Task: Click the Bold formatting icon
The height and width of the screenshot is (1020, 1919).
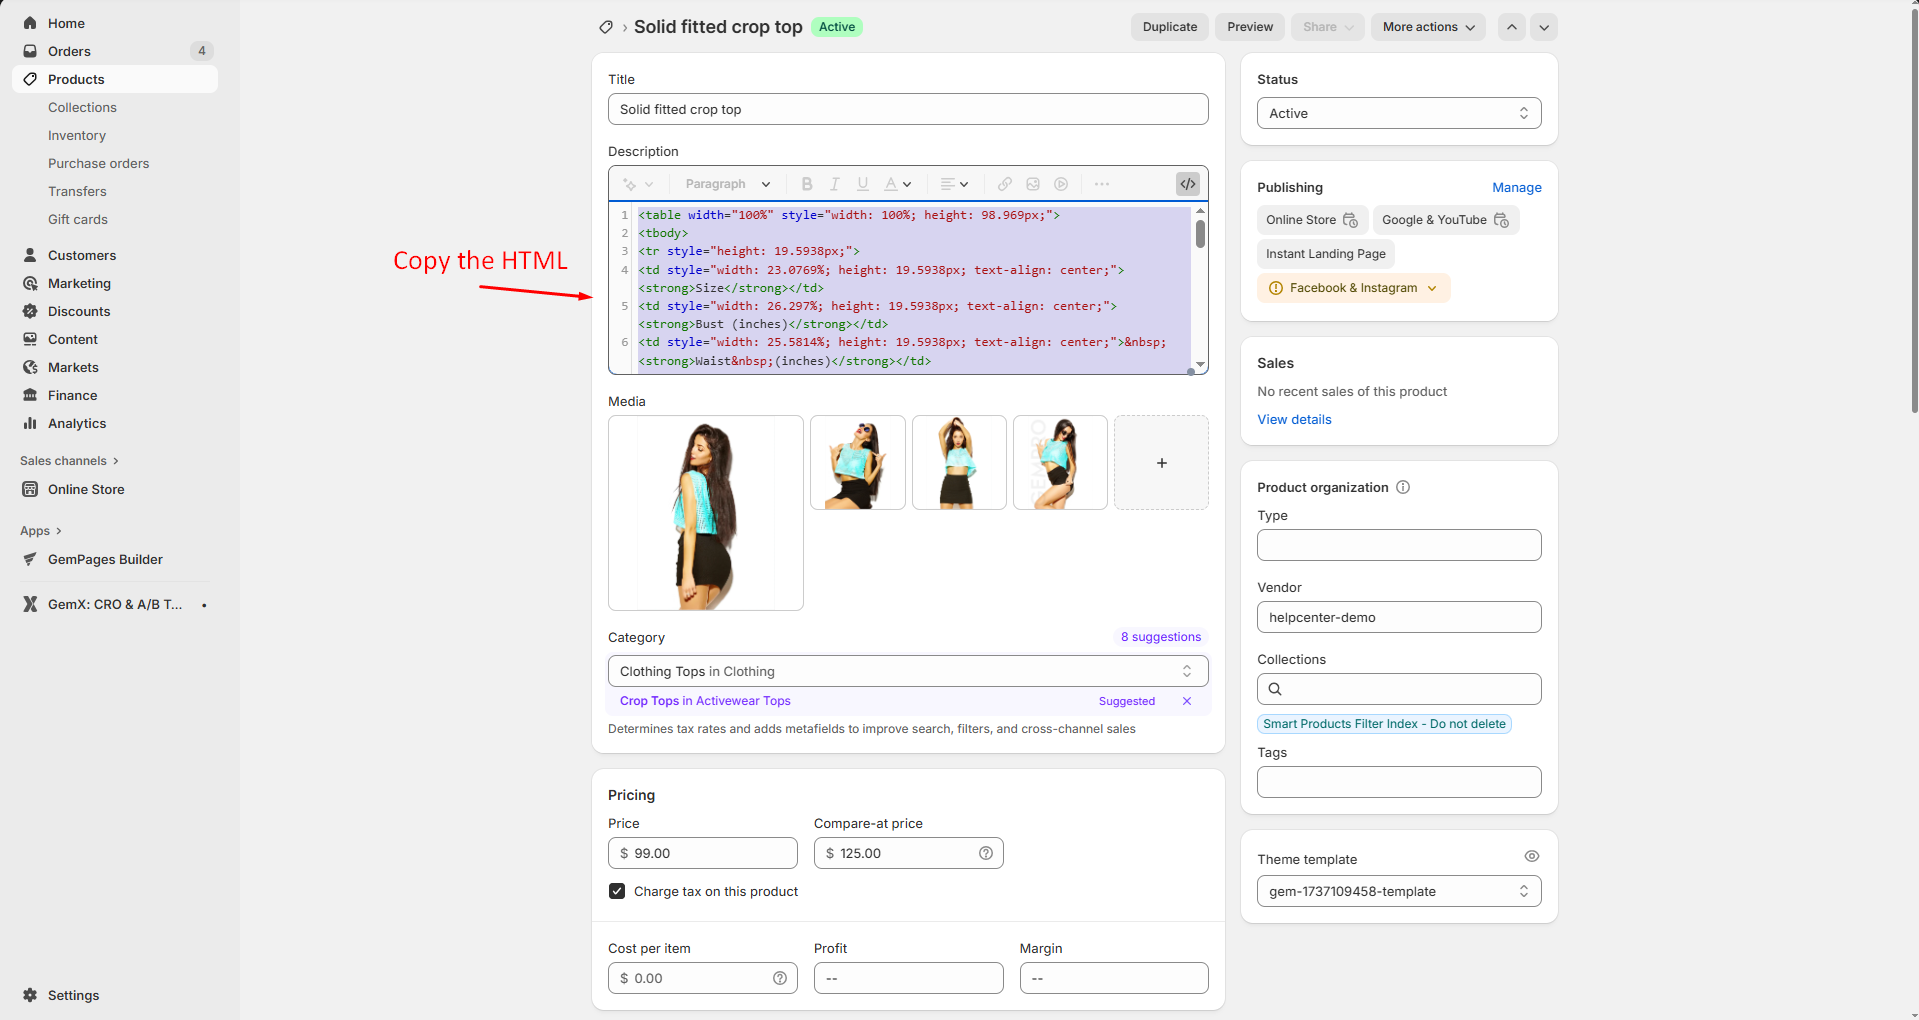Action: pyautogui.click(x=807, y=184)
